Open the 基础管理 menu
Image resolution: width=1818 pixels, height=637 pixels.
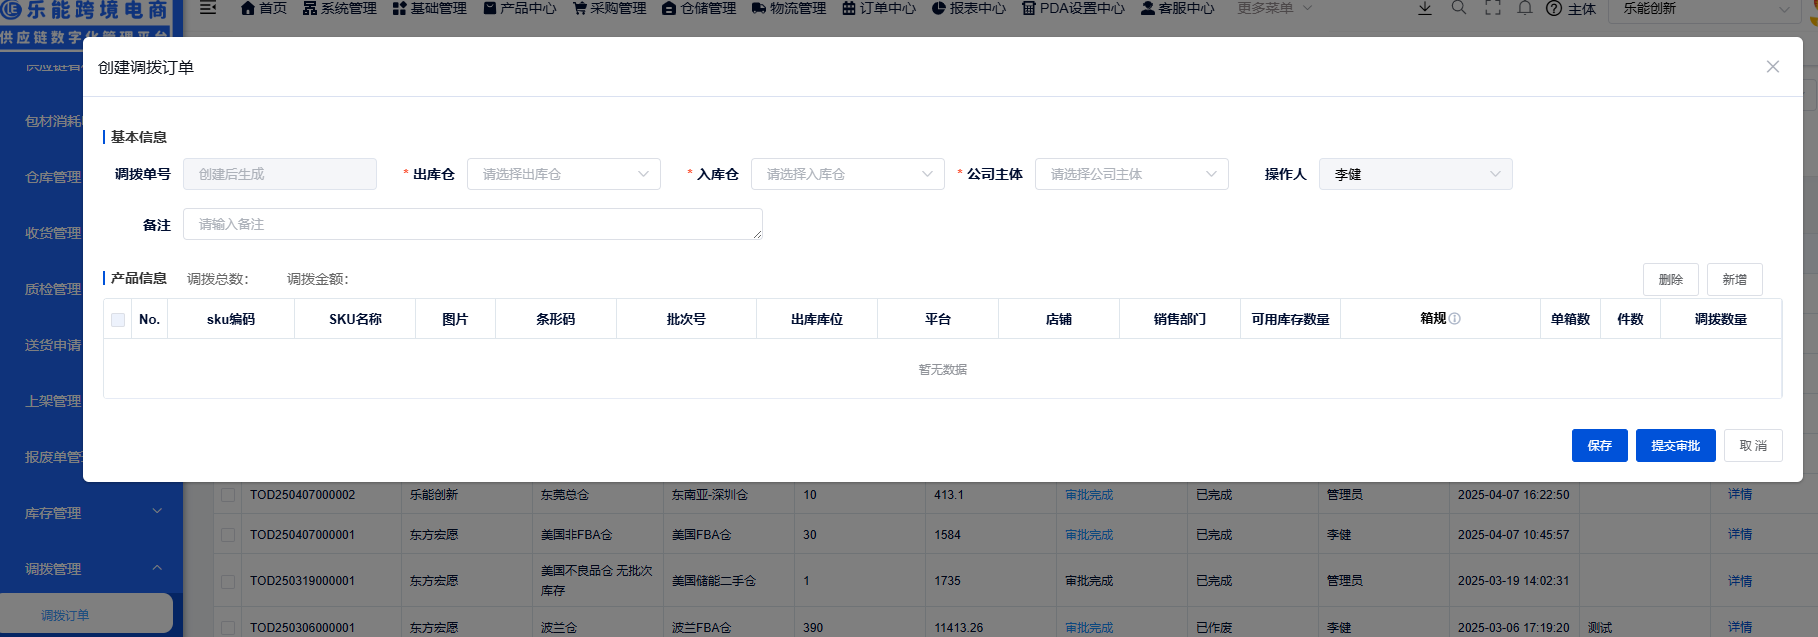429,8
